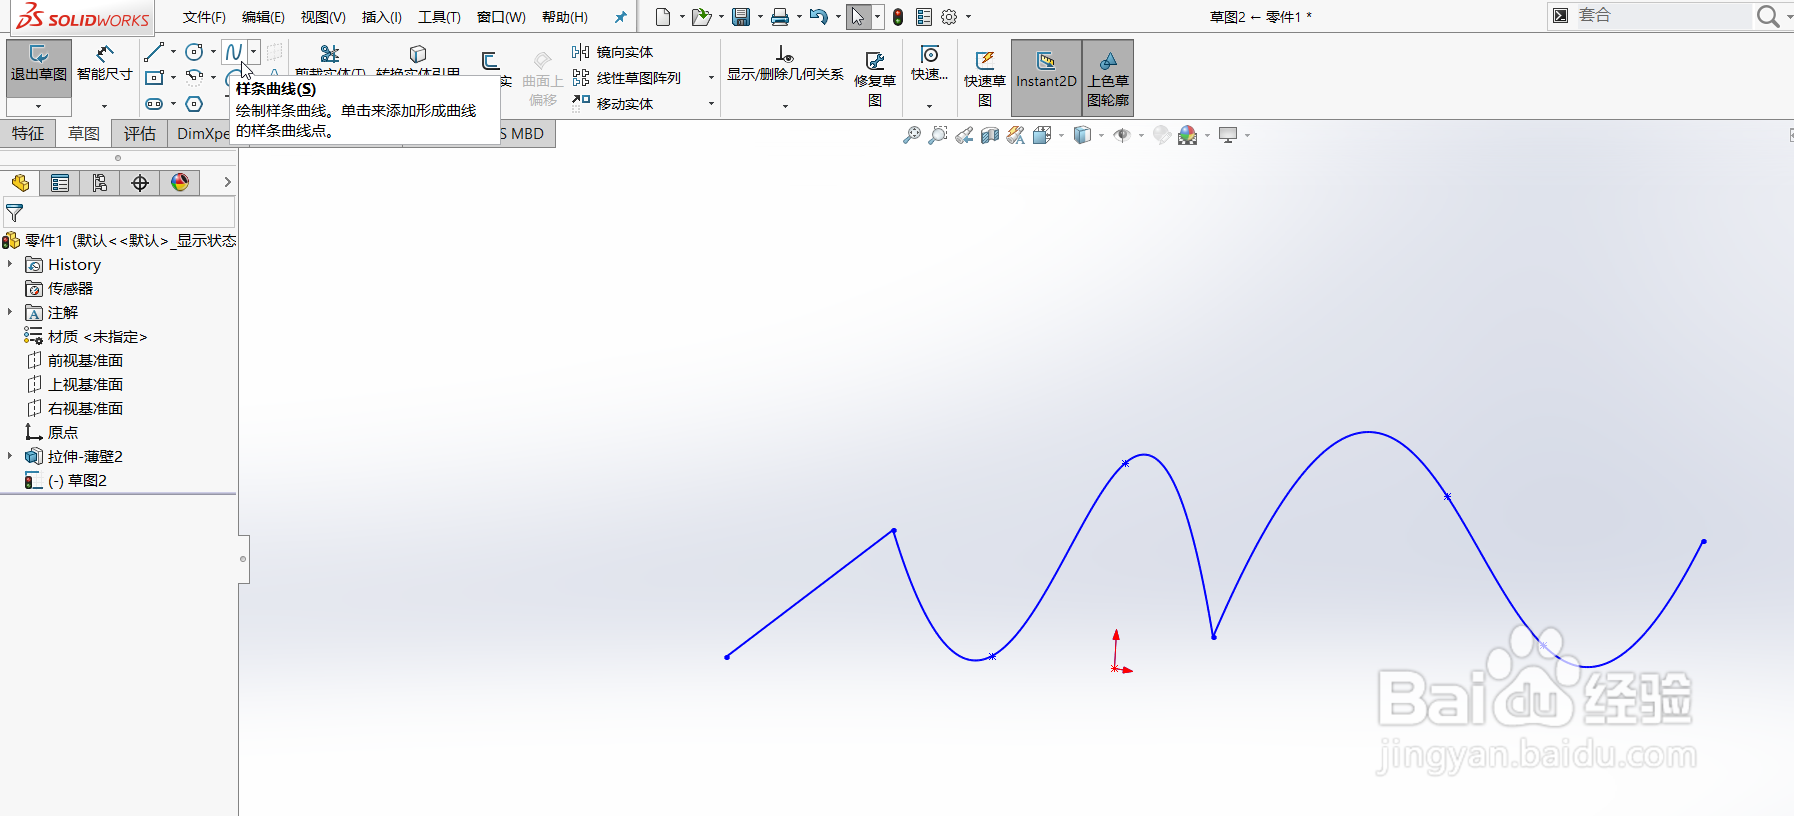
Task: Click the Apply Scene icon
Action: pos(1188,135)
